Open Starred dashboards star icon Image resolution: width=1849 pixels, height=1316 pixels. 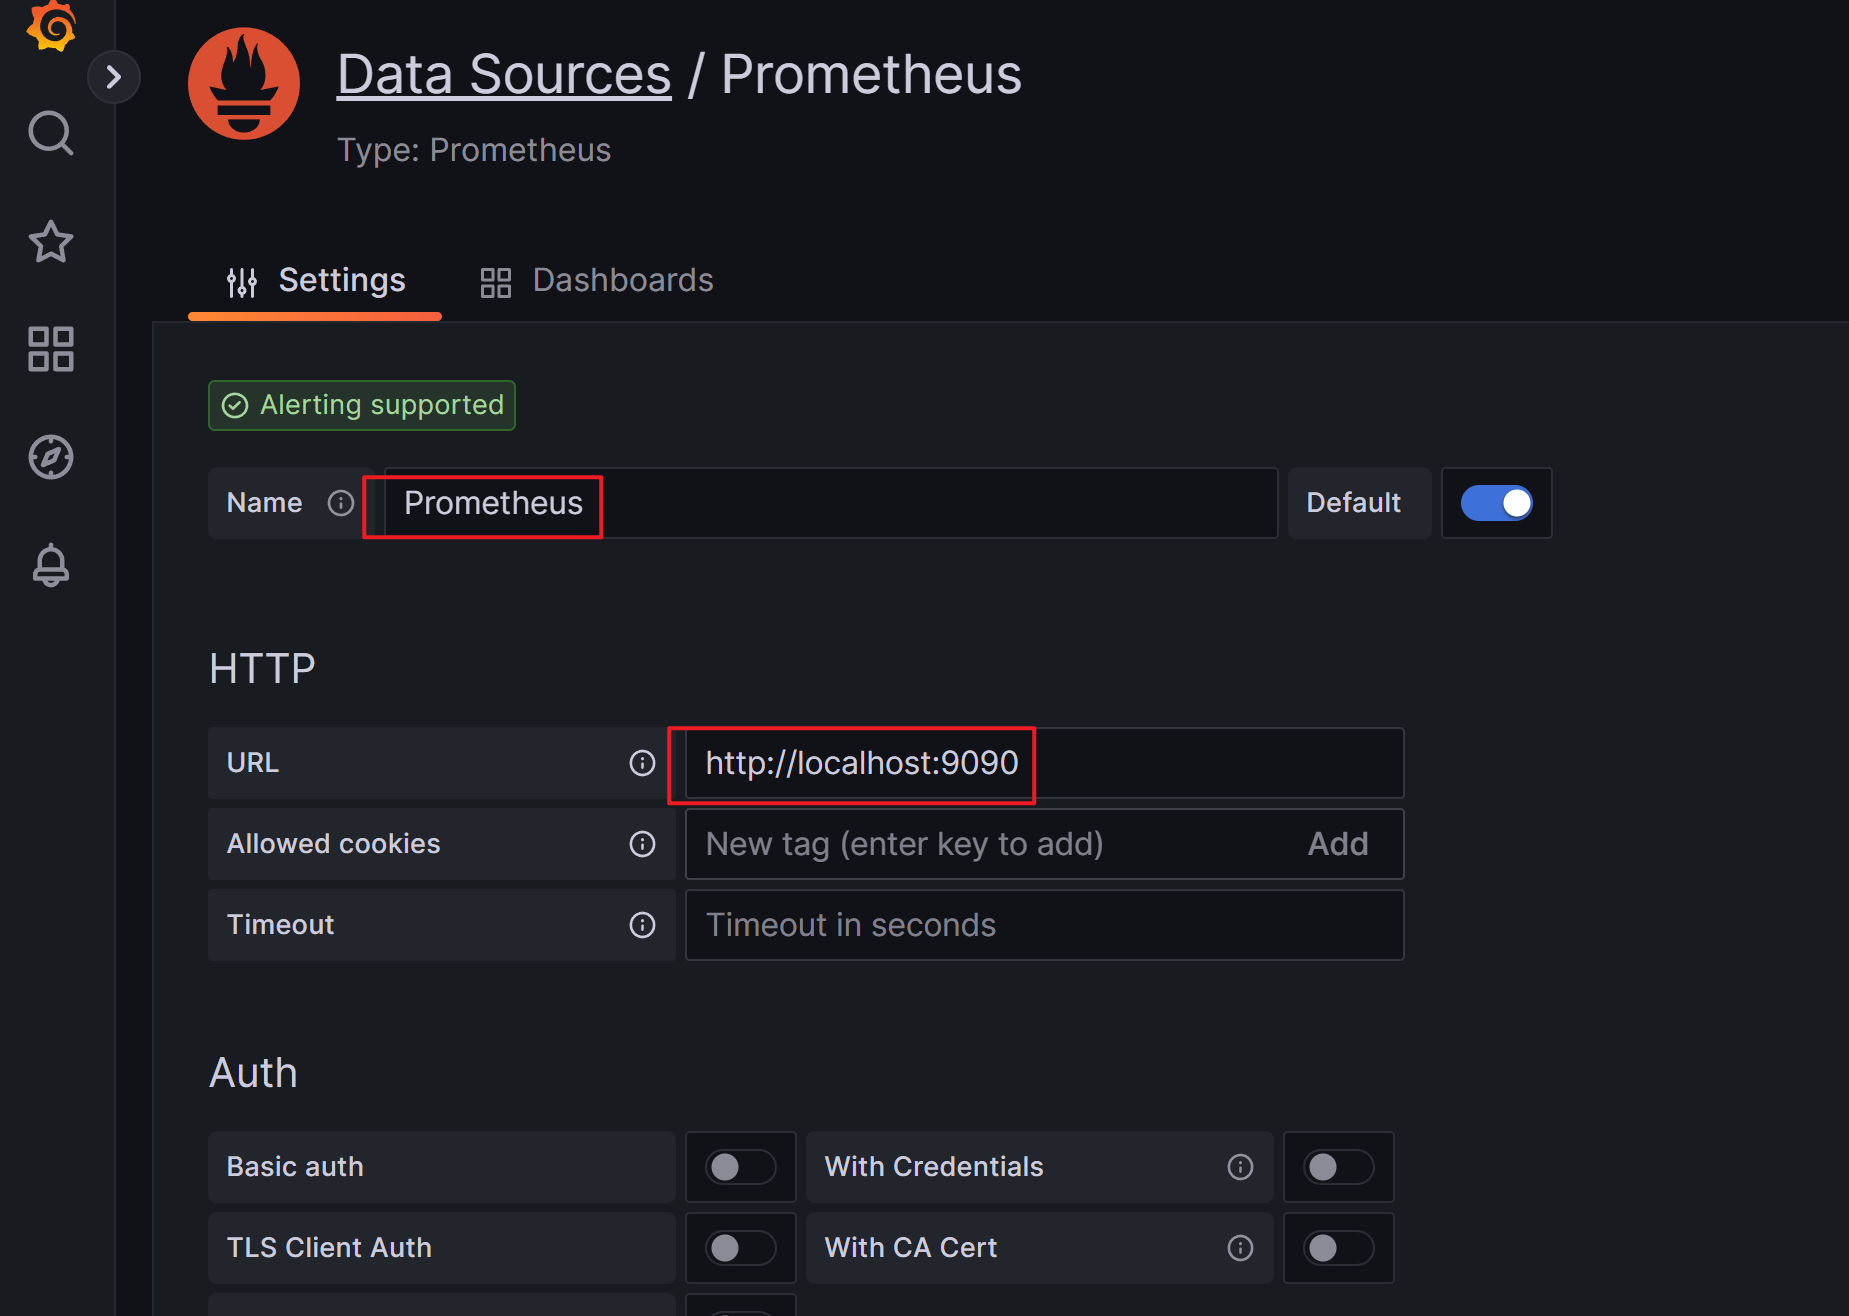(51, 242)
